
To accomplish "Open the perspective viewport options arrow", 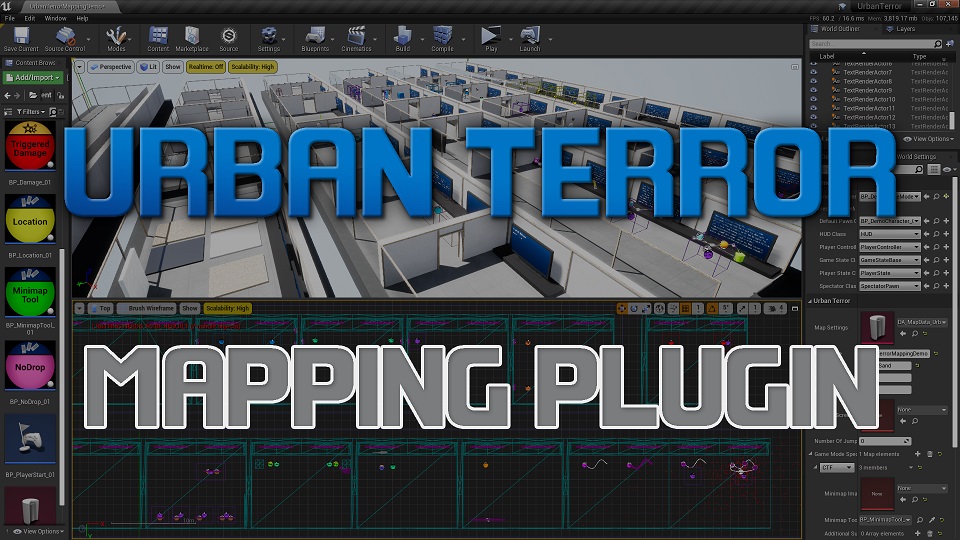I will coord(79,67).
